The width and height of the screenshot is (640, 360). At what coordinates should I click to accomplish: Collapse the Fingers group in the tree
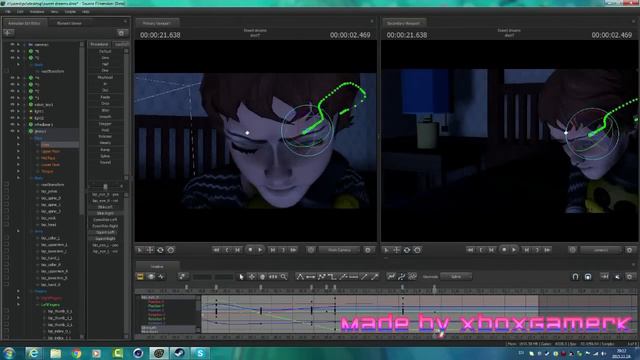pos(31,291)
